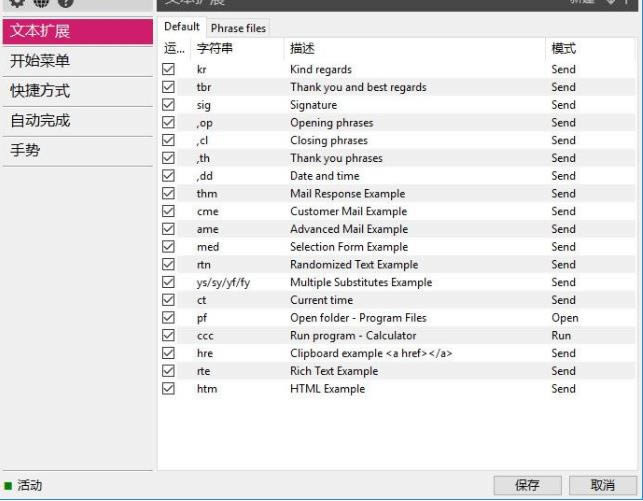Sort by the 描述 column header
643x501 pixels.
(x=305, y=48)
